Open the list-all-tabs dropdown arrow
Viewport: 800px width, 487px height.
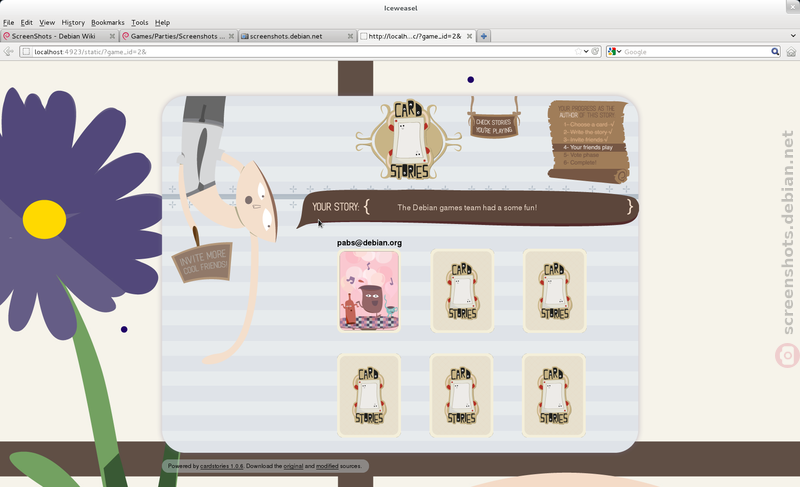click(x=793, y=36)
